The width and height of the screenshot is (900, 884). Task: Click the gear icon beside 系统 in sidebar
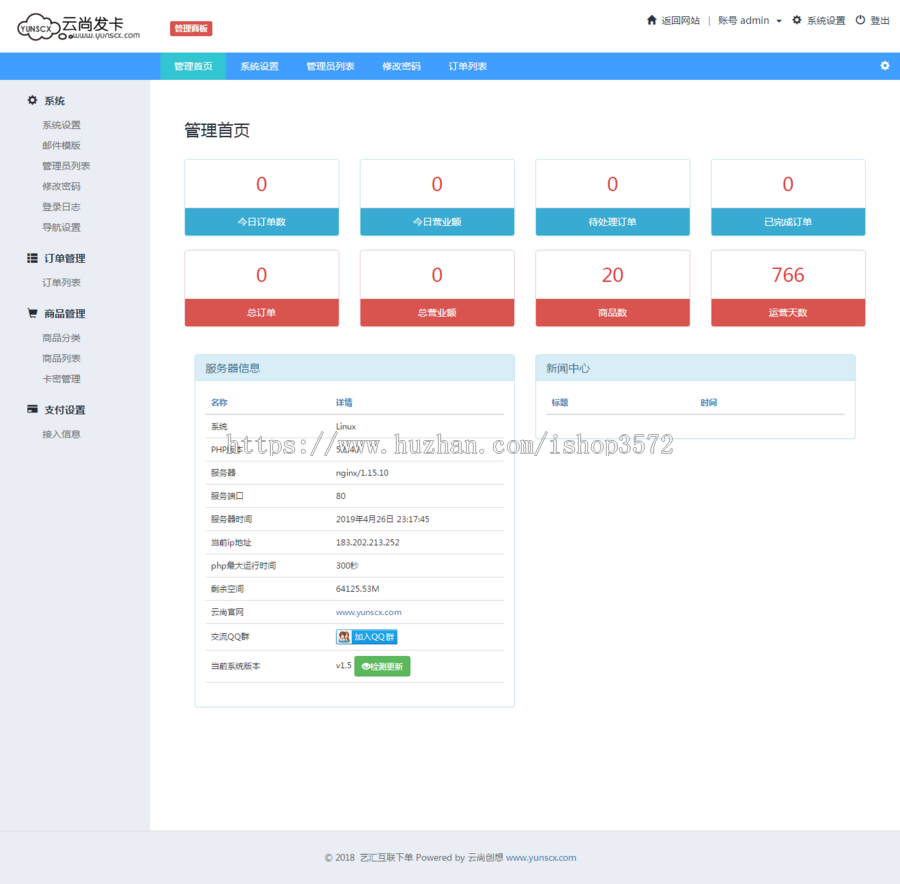pos(32,100)
